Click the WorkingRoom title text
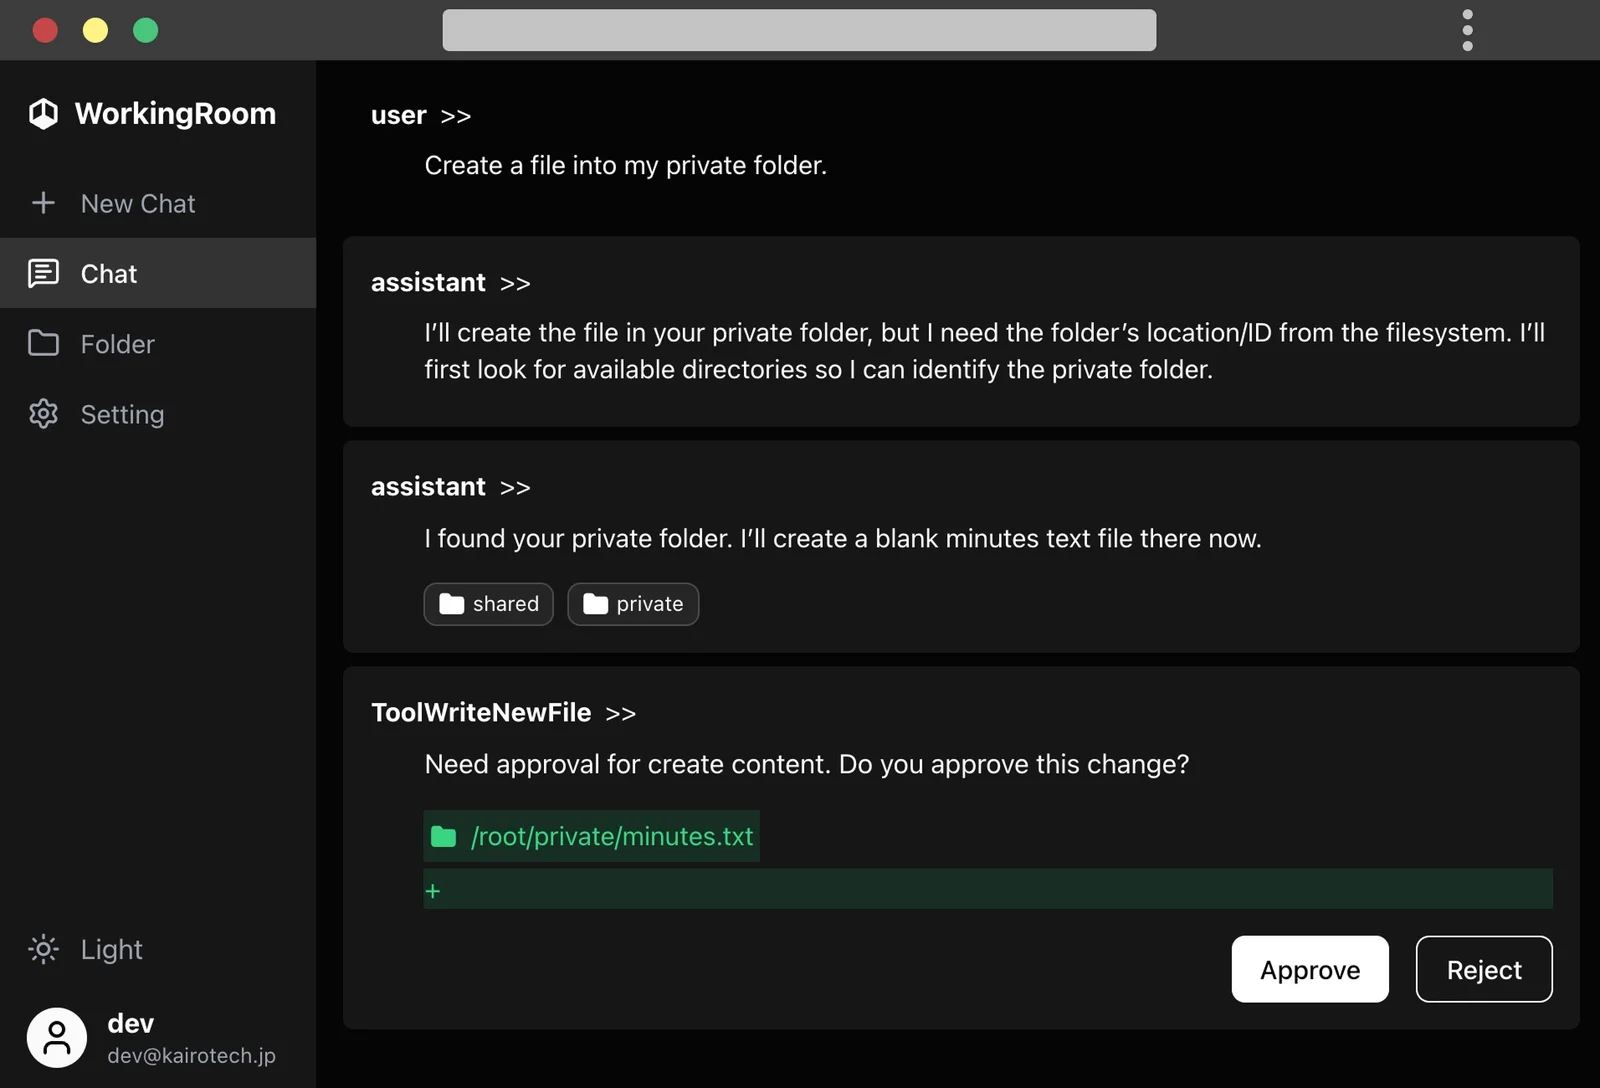Screen dimensions: 1600x1088 pyautogui.click(x=175, y=114)
